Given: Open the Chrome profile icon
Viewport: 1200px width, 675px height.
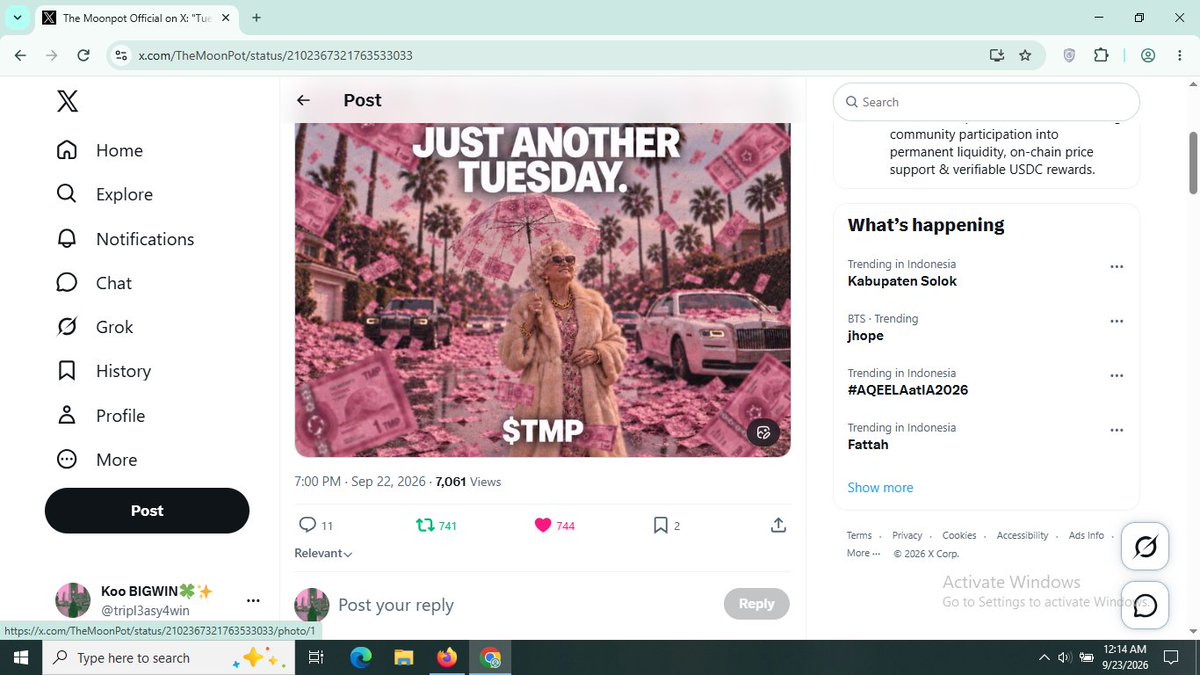Looking at the screenshot, I should 1148,56.
